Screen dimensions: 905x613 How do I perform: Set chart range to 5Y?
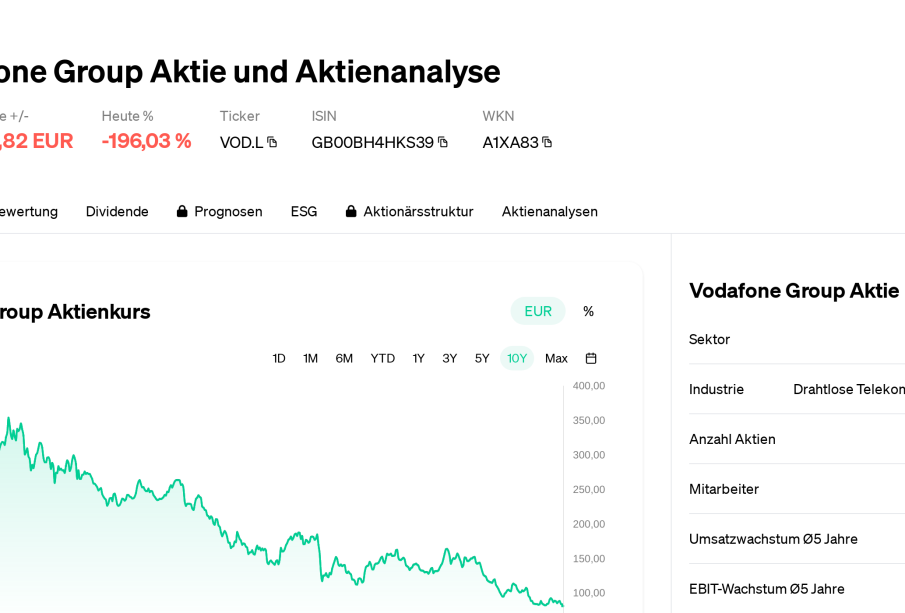(x=482, y=358)
